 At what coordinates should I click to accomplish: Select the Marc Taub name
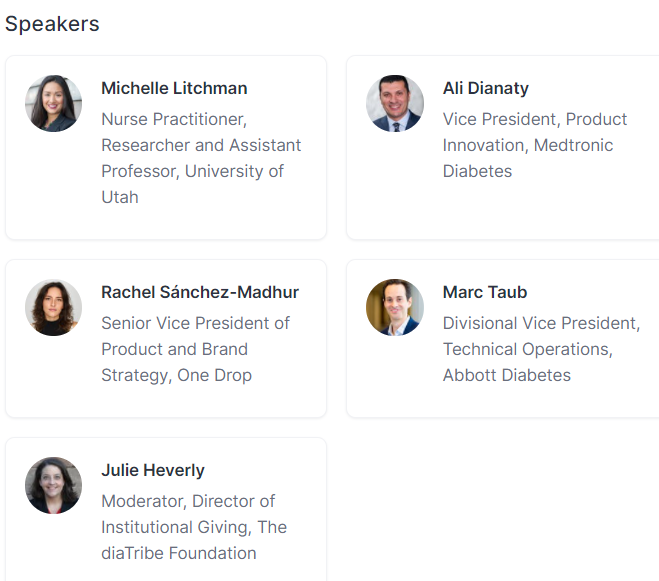pyautogui.click(x=484, y=292)
